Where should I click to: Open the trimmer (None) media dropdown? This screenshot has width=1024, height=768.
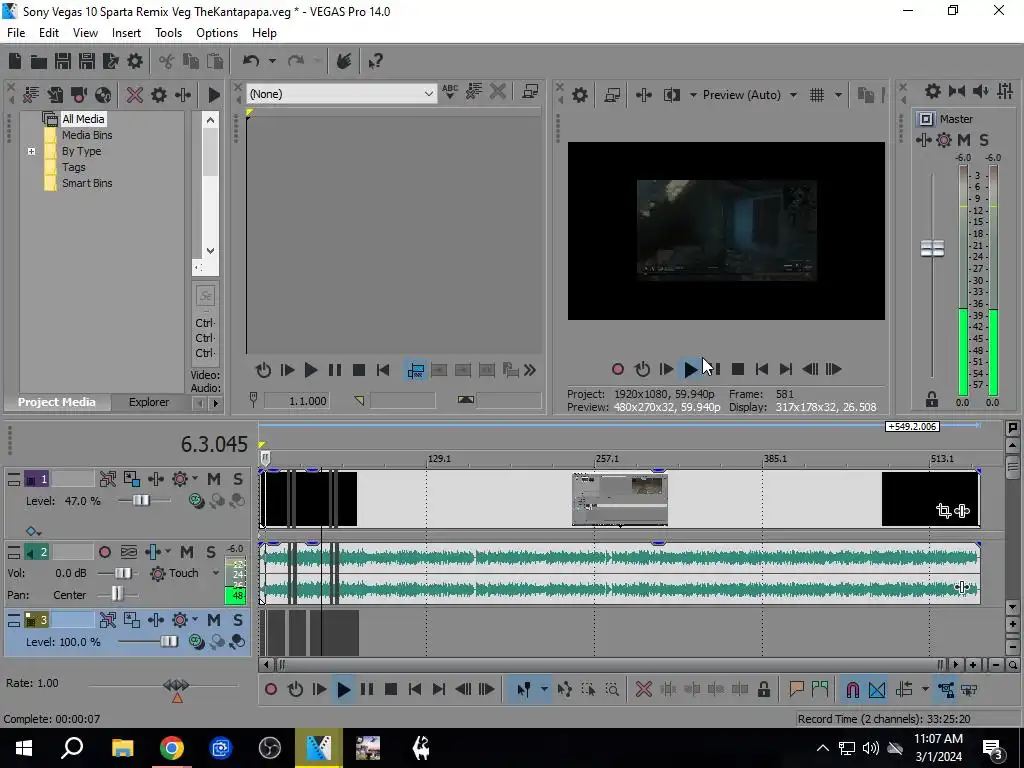[428, 94]
